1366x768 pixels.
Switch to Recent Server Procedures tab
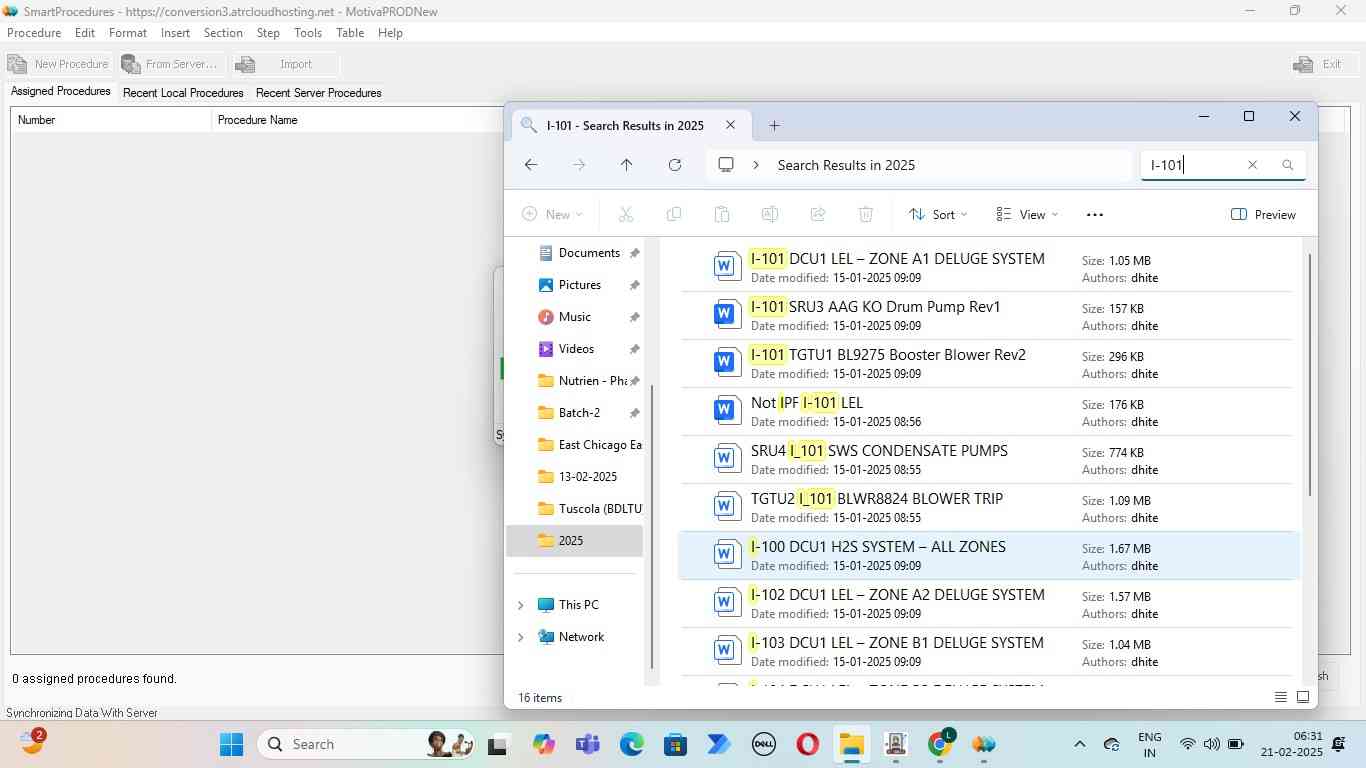[318, 93]
